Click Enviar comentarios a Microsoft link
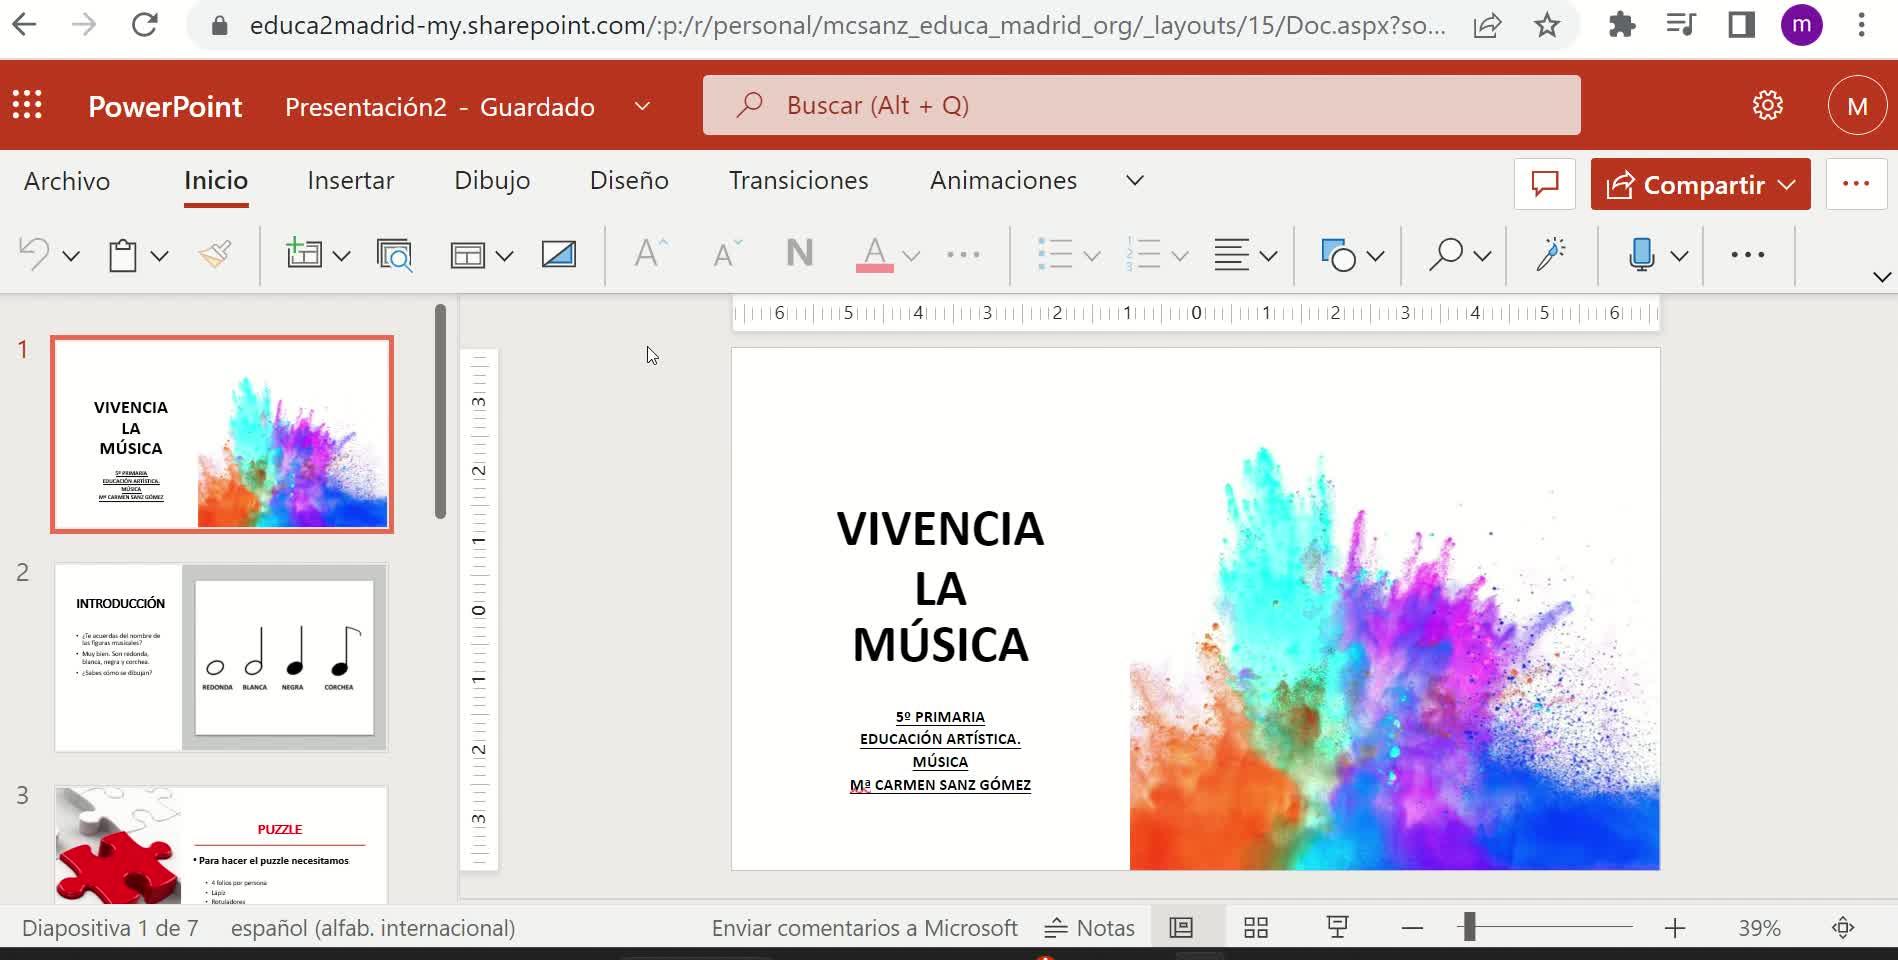Image resolution: width=1898 pixels, height=960 pixels. click(x=864, y=928)
